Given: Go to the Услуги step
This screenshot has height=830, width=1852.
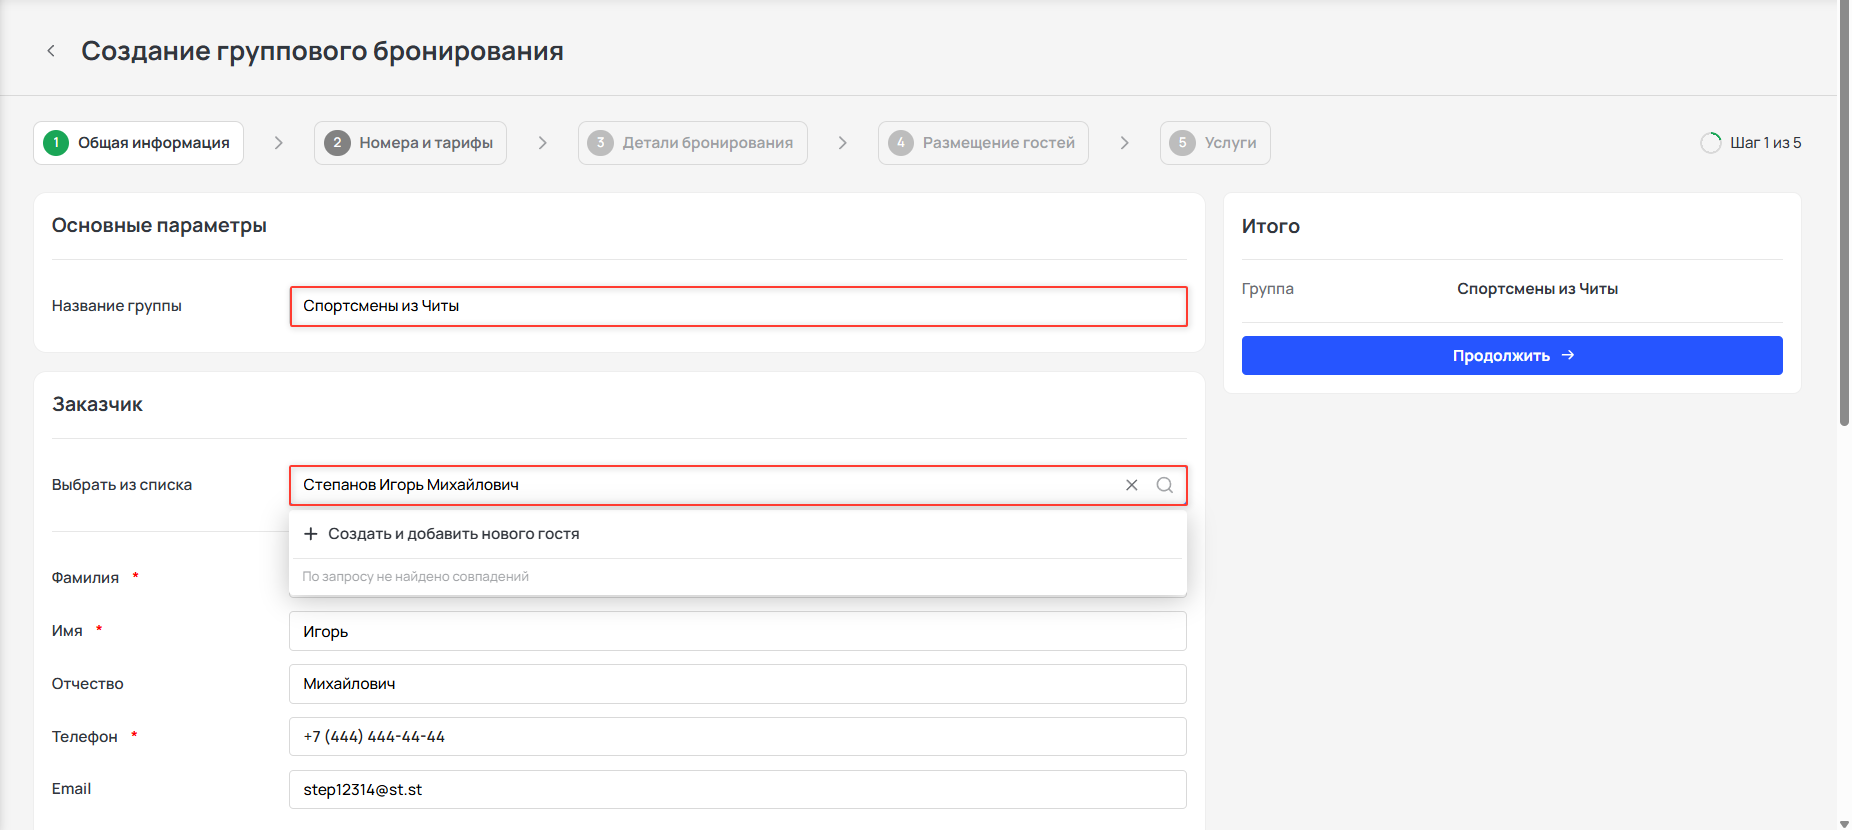Looking at the screenshot, I should pyautogui.click(x=1215, y=143).
